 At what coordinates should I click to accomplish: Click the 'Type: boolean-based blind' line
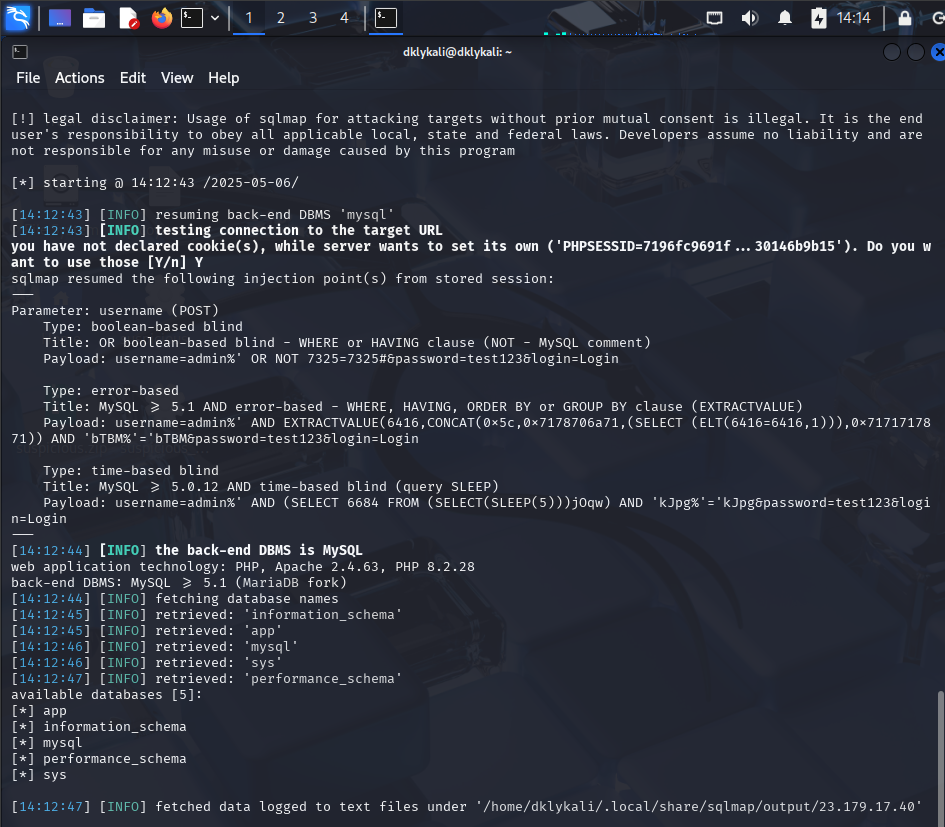click(143, 327)
